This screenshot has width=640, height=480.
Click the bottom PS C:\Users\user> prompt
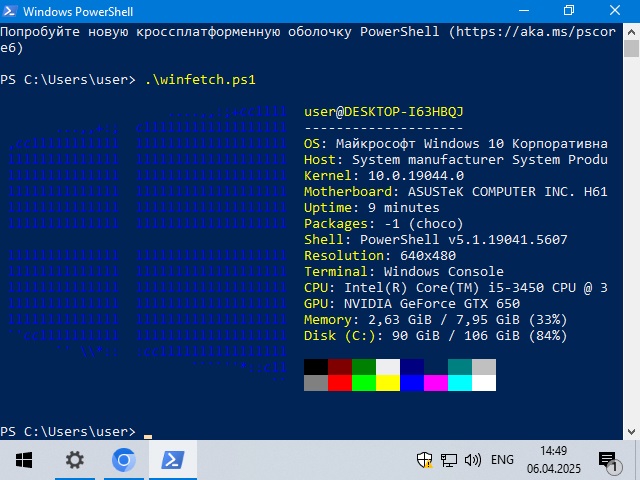click(68, 431)
